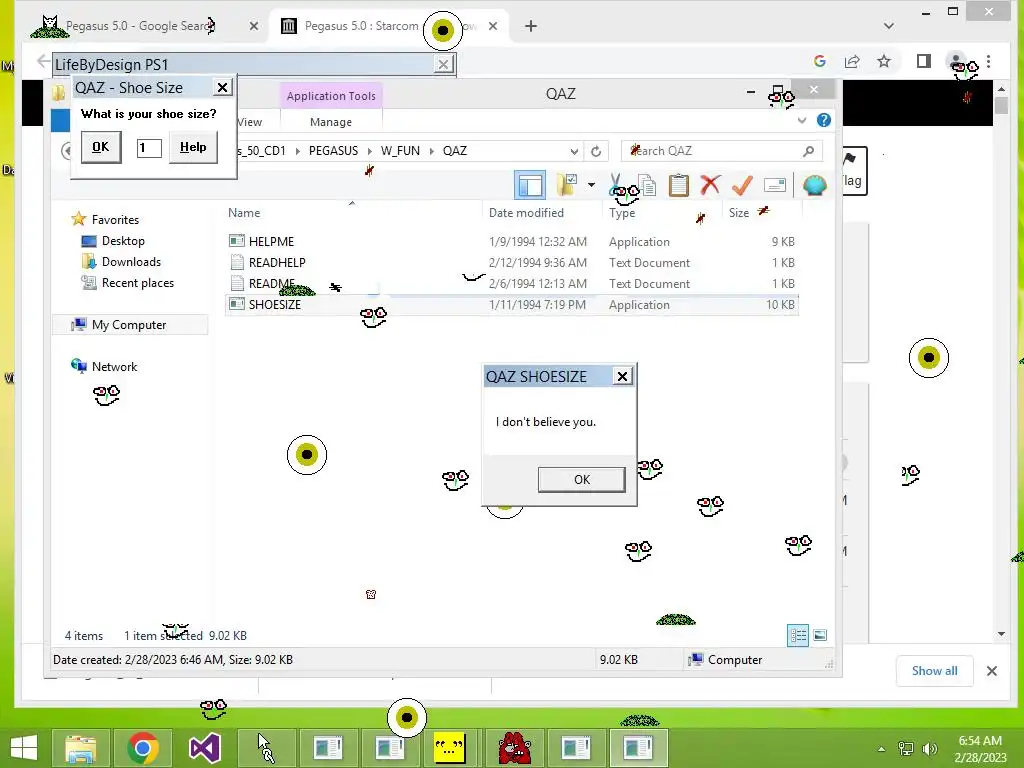Bookmark this page with the star icon
Image resolution: width=1024 pixels, height=768 pixels.
pyautogui.click(x=884, y=61)
